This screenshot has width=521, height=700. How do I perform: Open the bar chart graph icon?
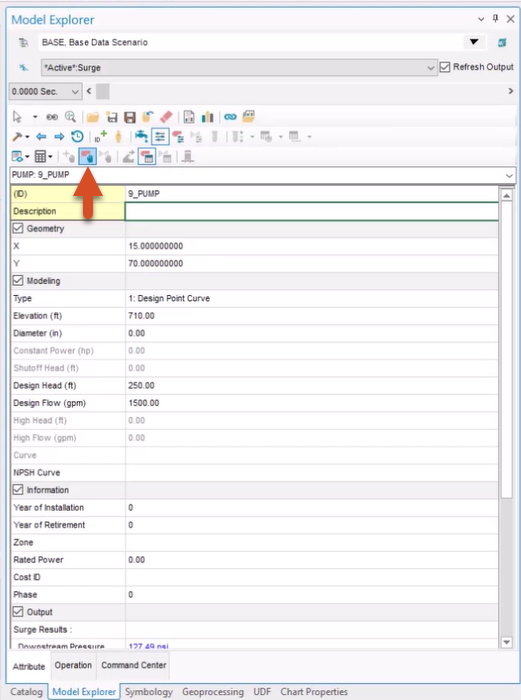(207, 117)
